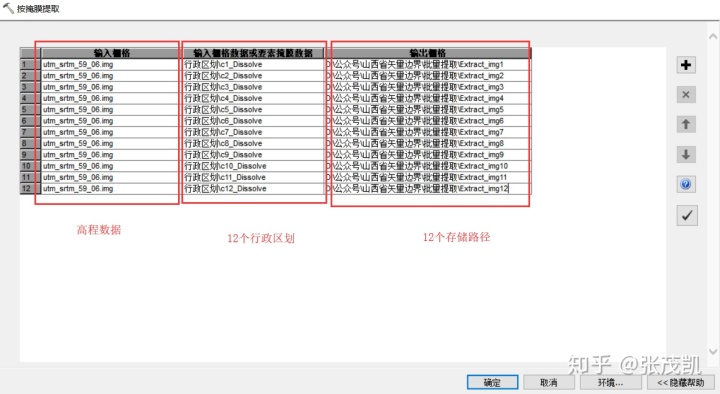Click output path ending in Extract_img3

(x=428, y=87)
